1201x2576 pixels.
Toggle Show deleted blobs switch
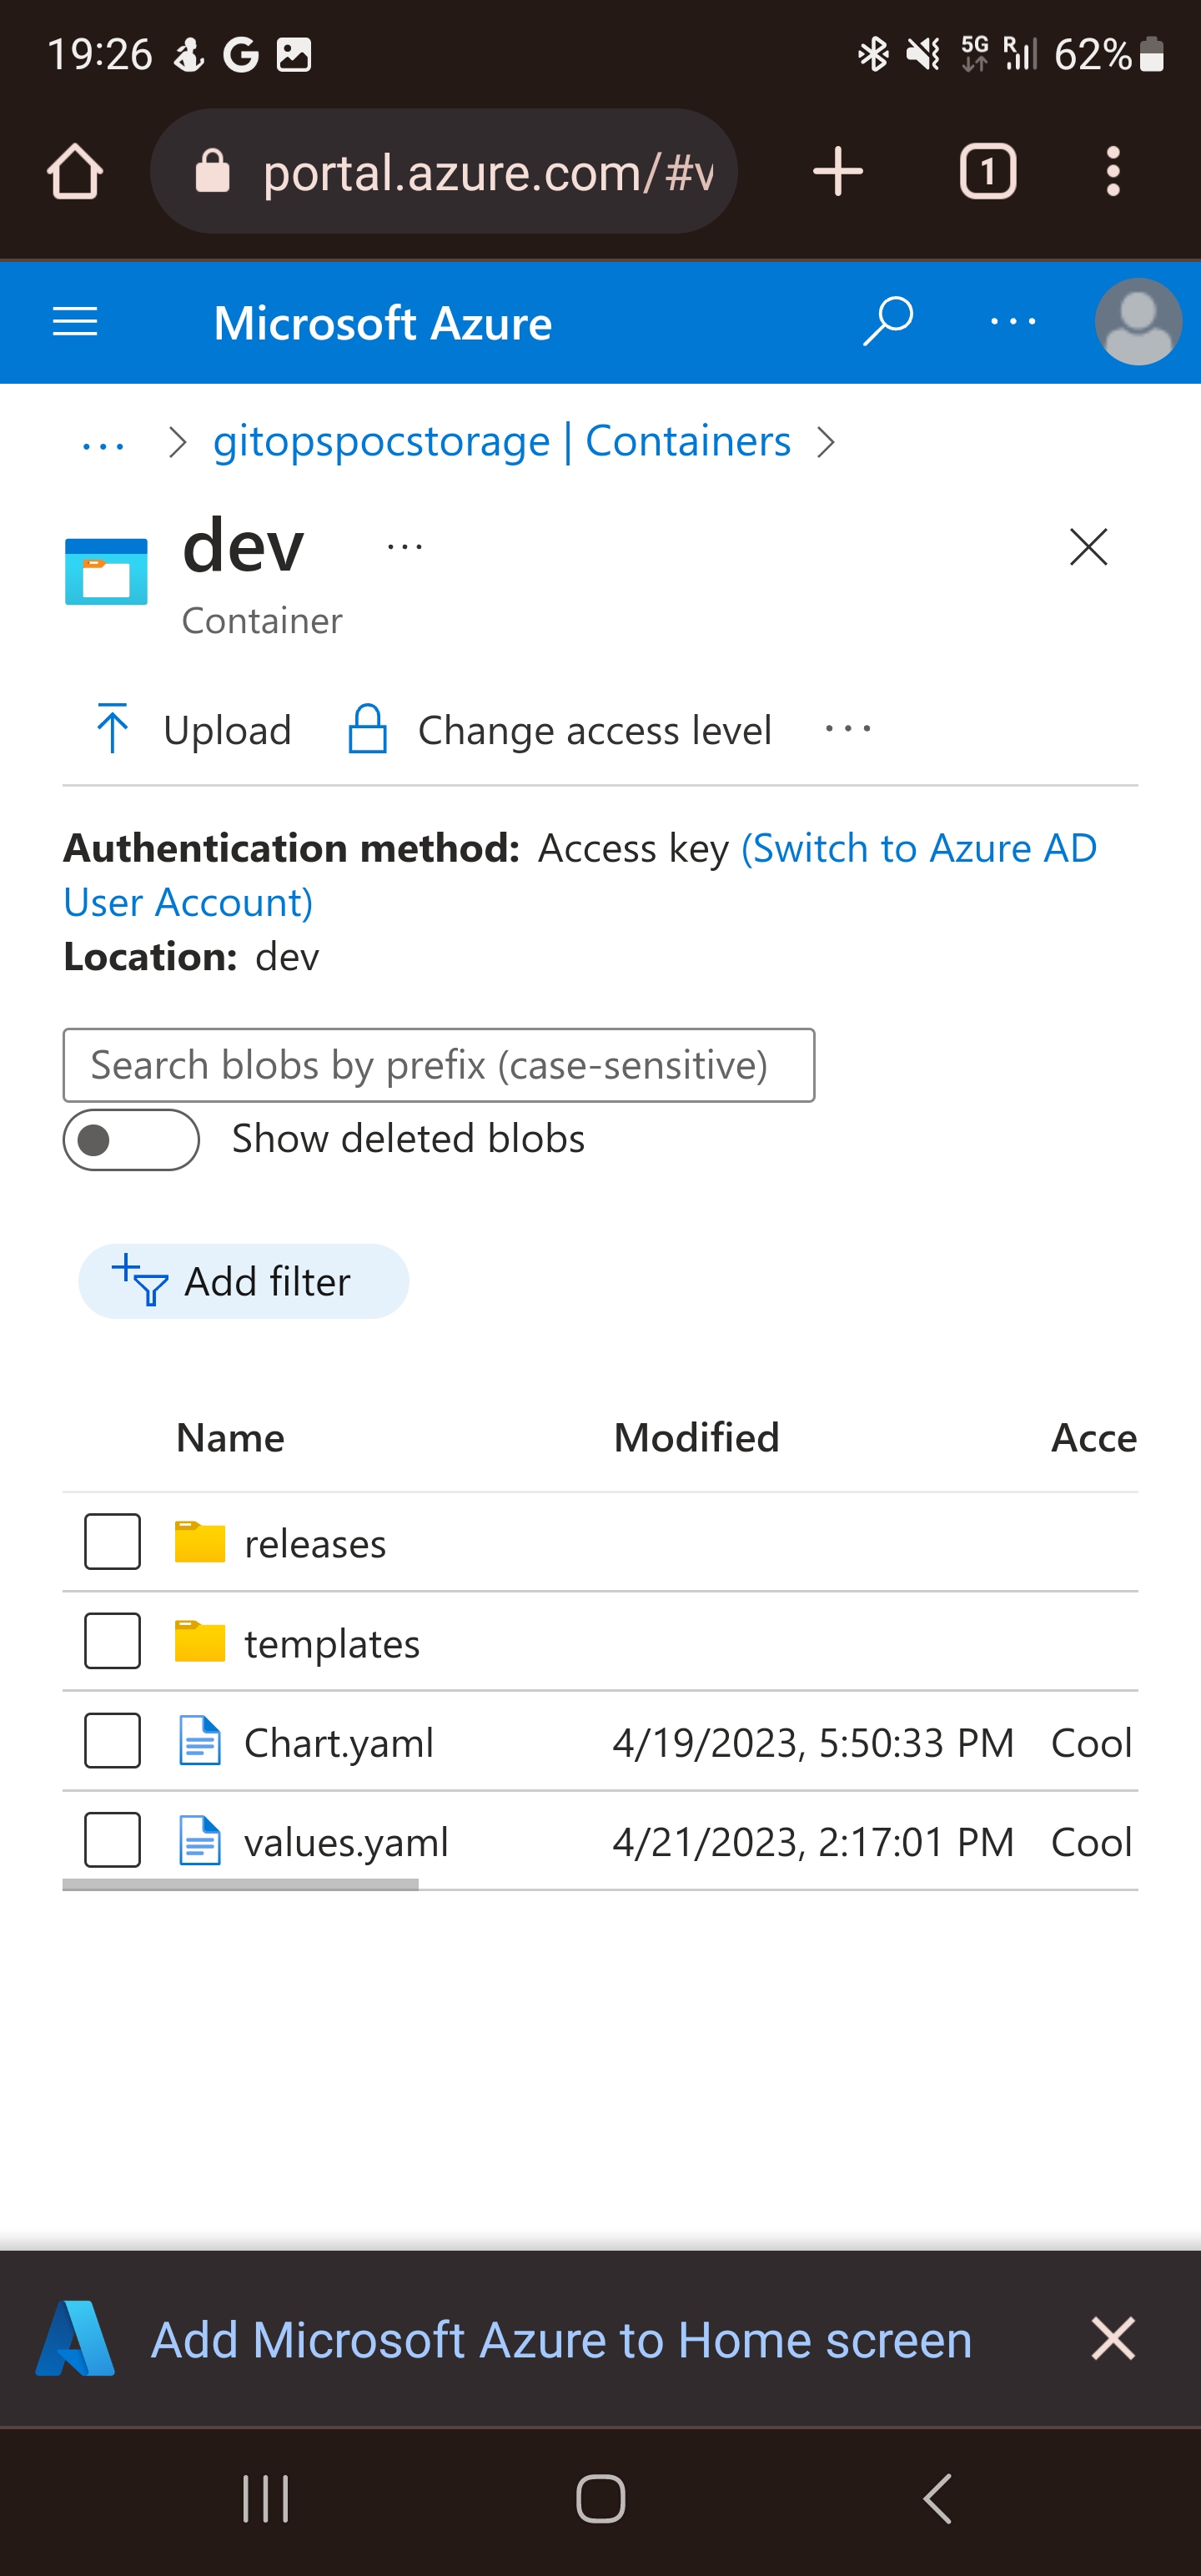click(x=131, y=1139)
